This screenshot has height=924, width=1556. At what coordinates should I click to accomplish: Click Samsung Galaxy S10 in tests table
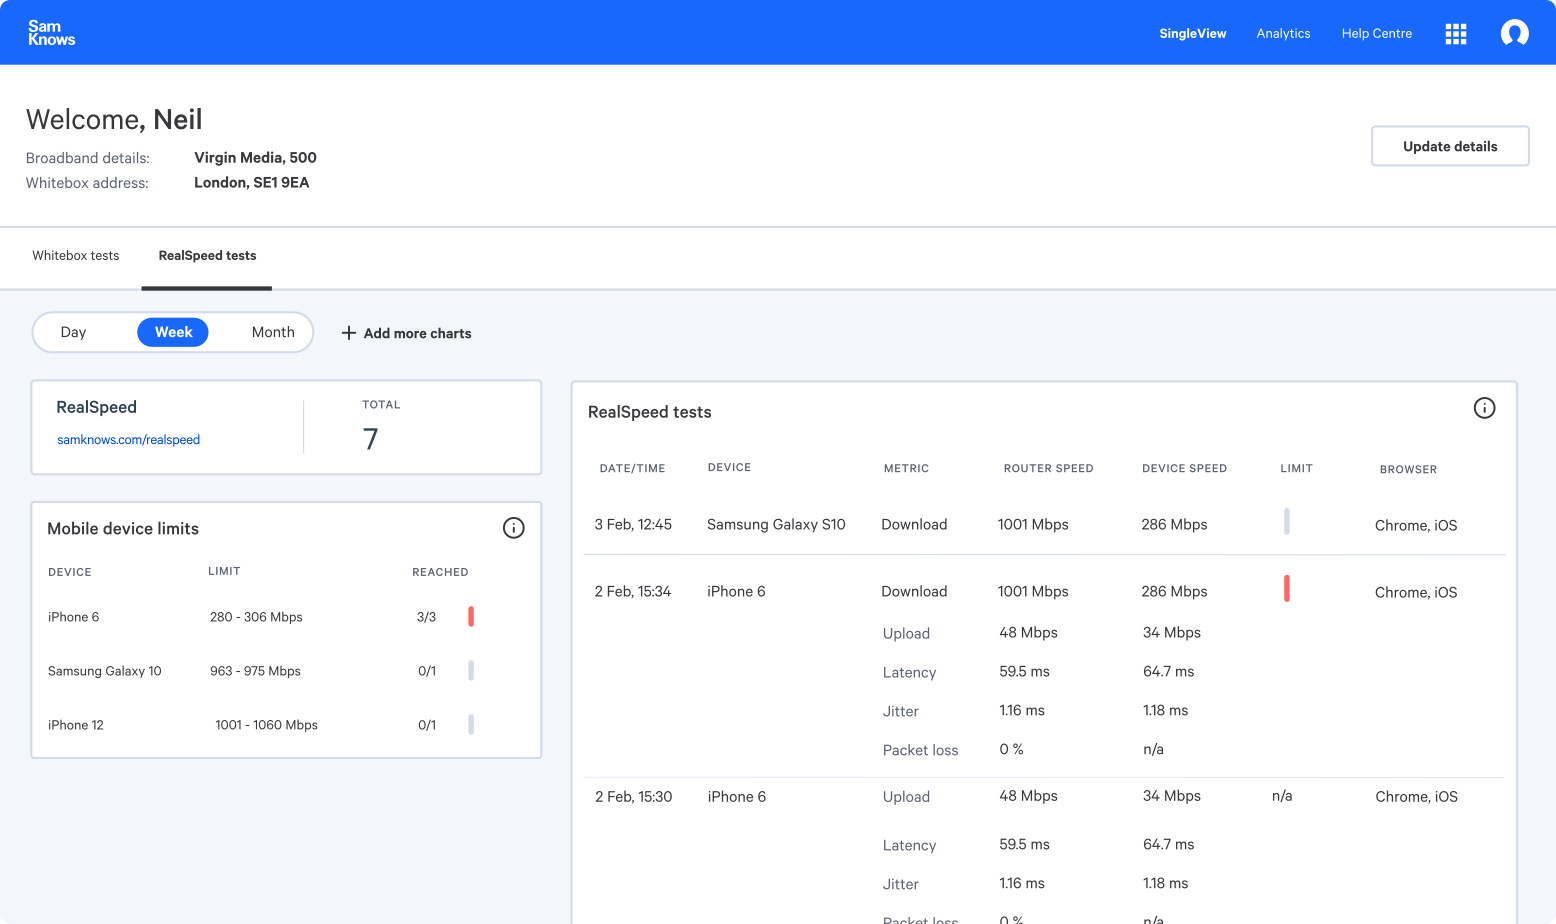pyautogui.click(x=776, y=524)
